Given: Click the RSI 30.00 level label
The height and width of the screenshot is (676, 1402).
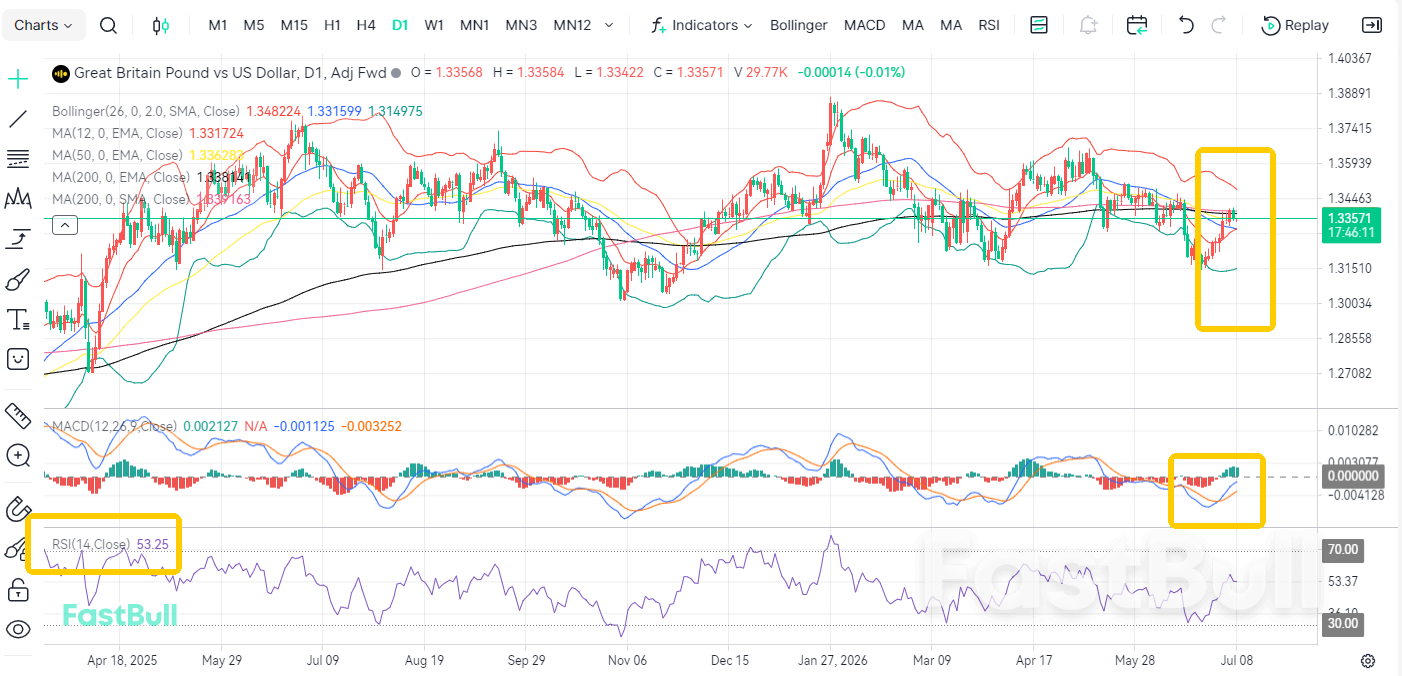Looking at the screenshot, I should [1343, 623].
